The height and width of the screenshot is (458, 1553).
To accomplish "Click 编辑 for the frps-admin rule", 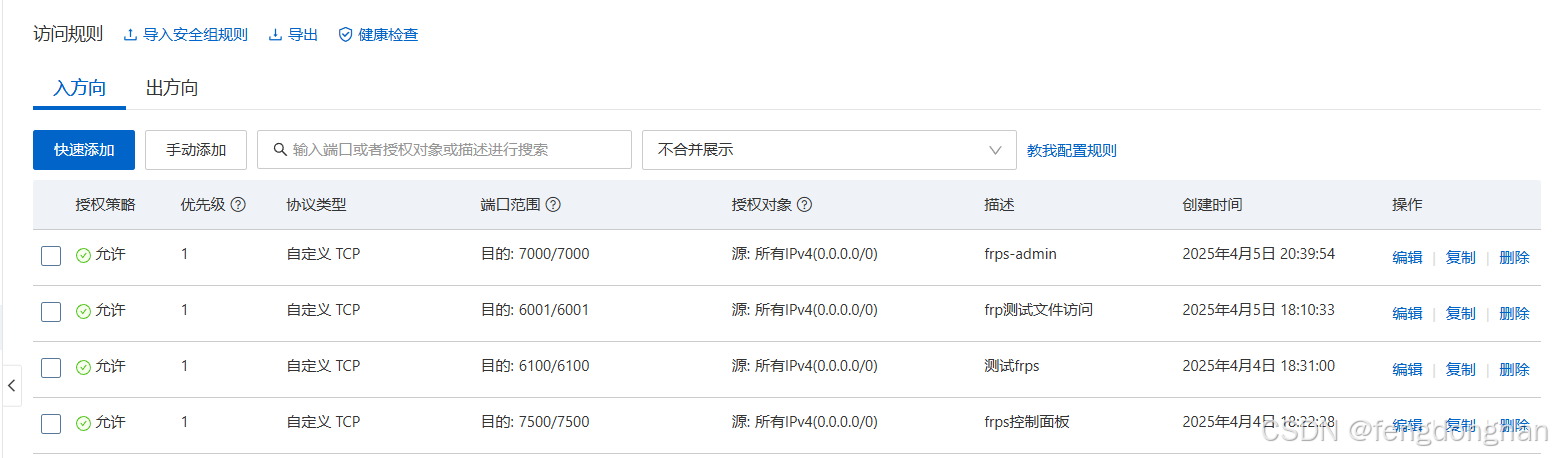I will [1407, 257].
